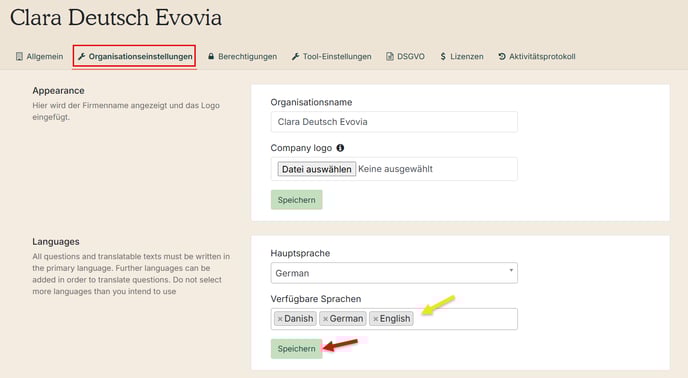Viewport: 688px width, 378px height.
Task: Save the Appearance section with Speichern
Action: pos(296,200)
